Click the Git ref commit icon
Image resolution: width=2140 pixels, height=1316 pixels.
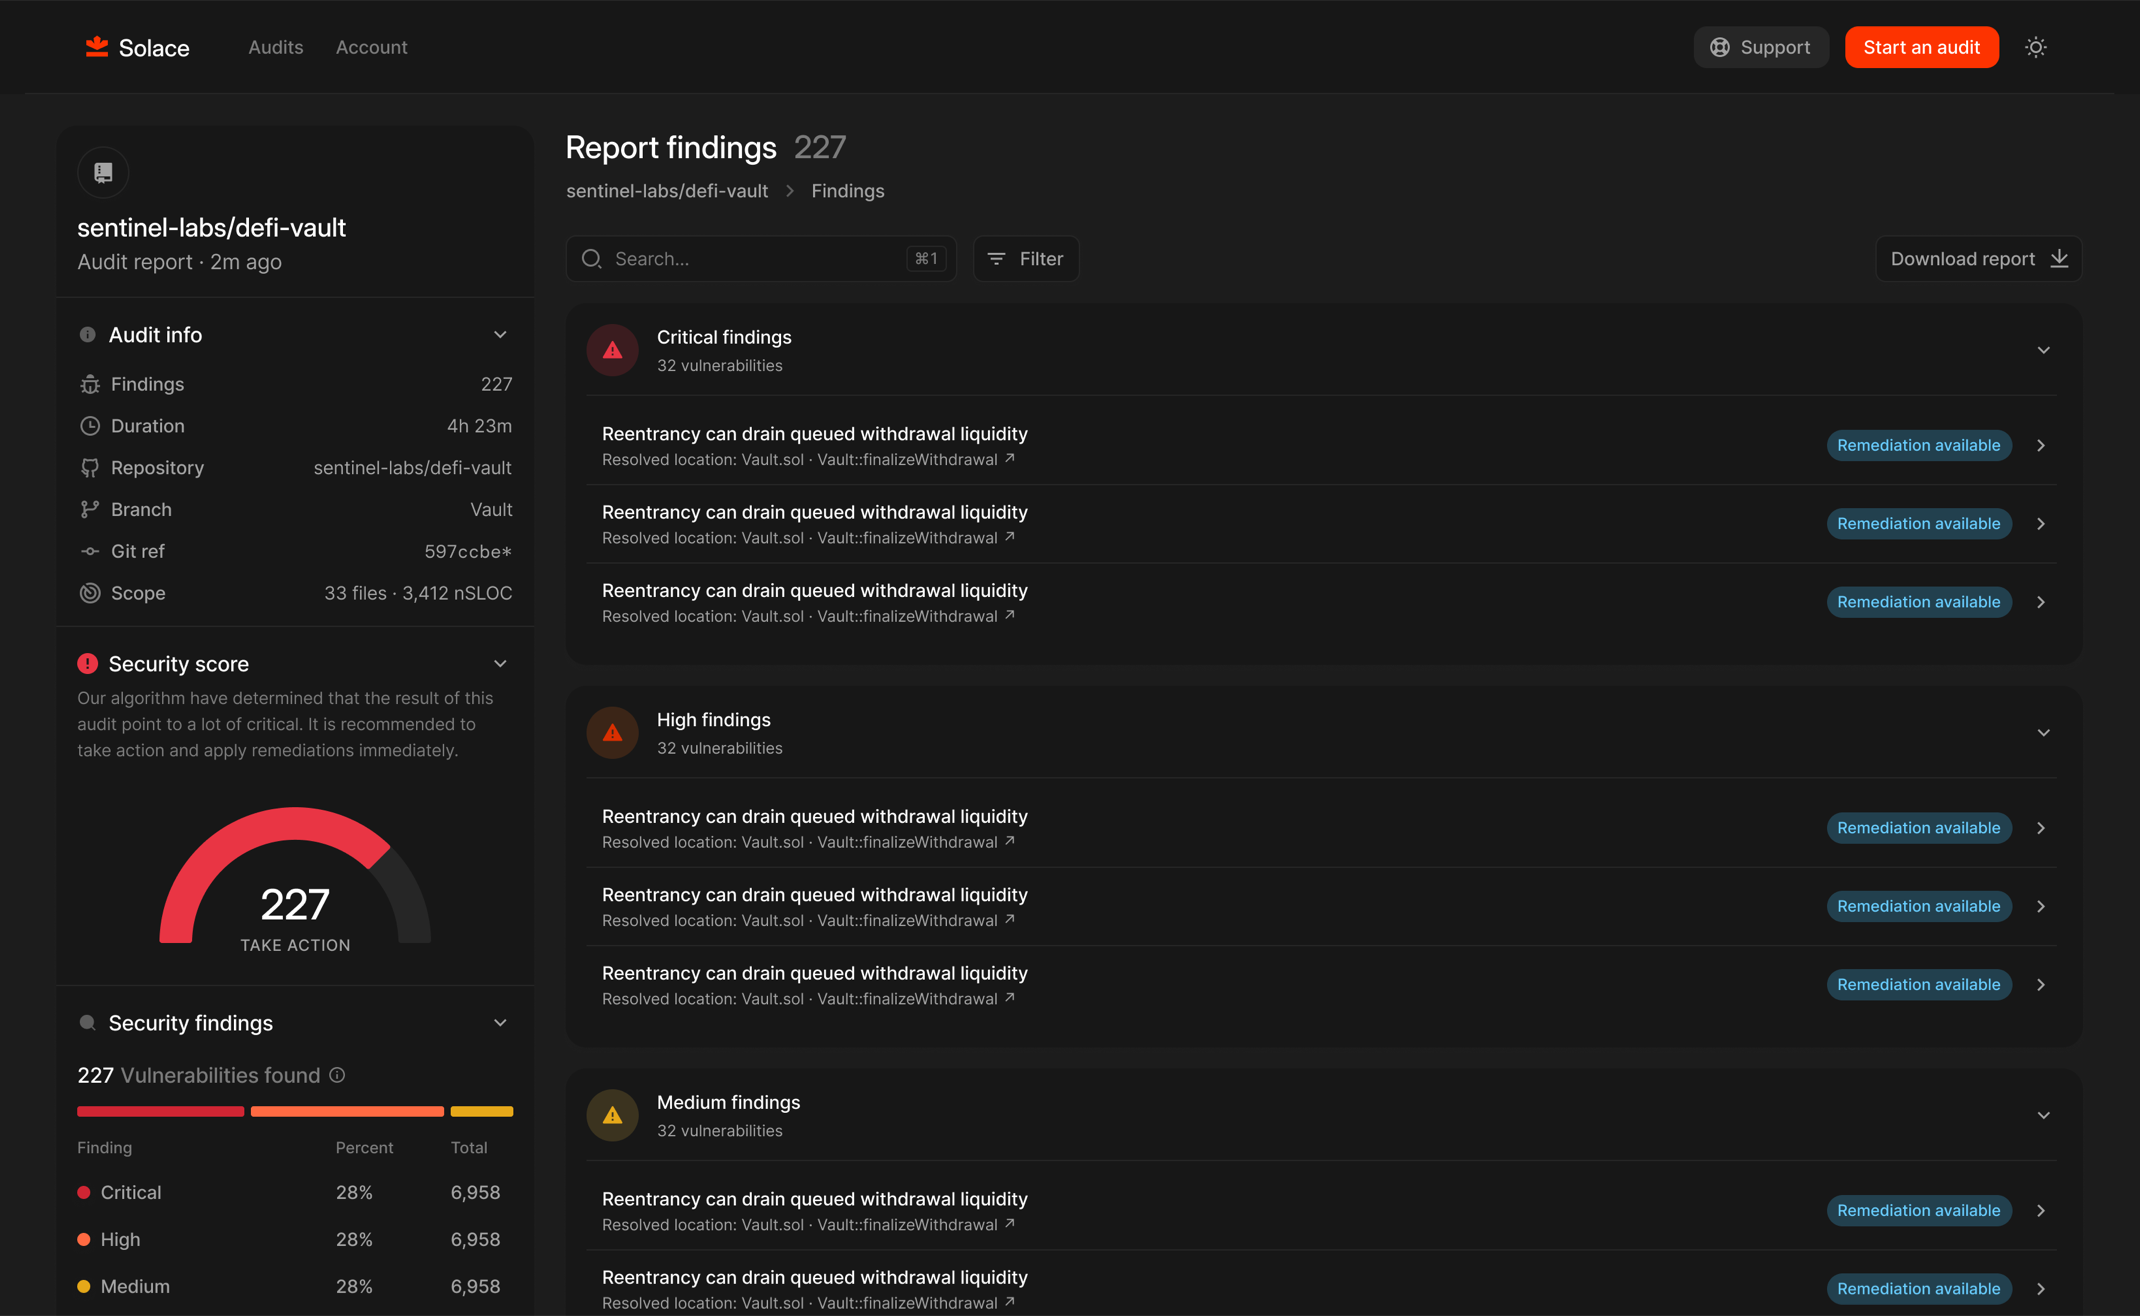[x=90, y=552]
